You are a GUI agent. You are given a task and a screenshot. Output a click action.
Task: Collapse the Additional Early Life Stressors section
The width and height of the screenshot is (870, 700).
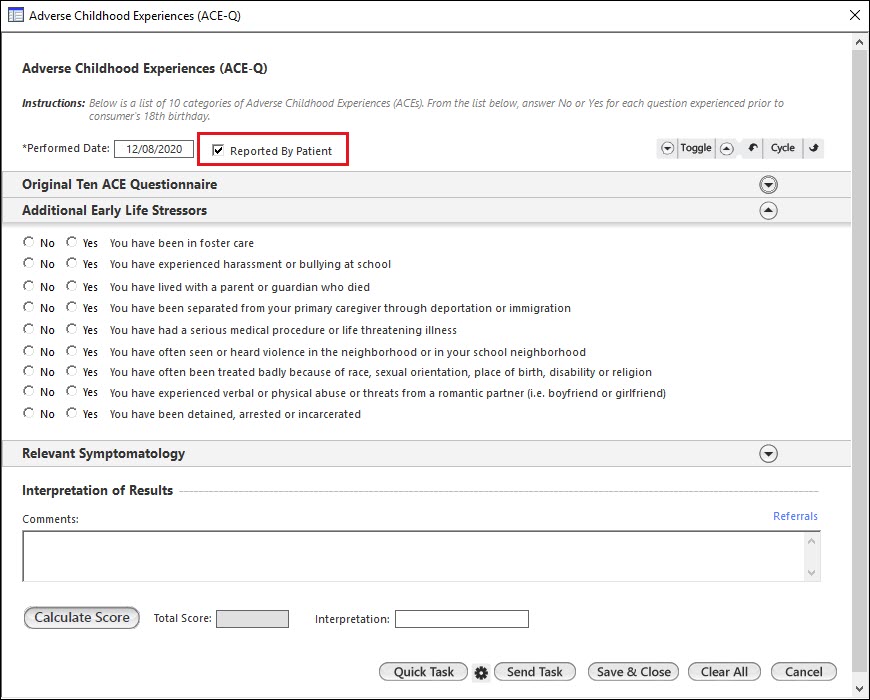768,211
